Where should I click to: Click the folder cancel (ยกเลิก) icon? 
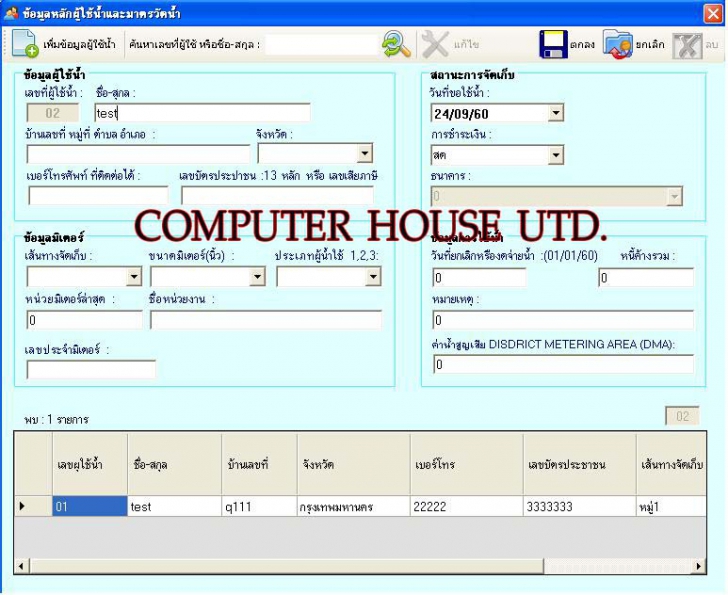point(618,45)
